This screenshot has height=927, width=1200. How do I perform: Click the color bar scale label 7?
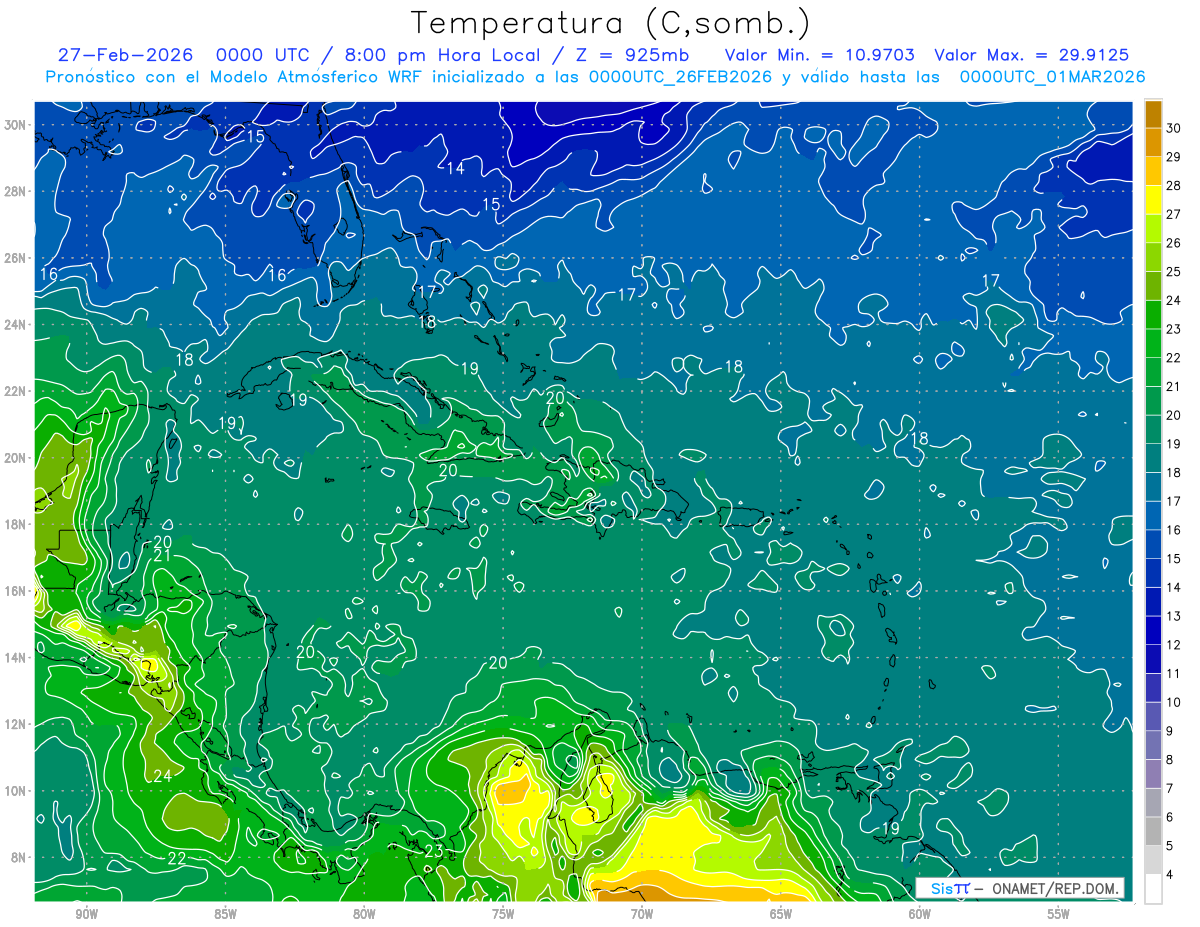click(x=1171, y=788)
